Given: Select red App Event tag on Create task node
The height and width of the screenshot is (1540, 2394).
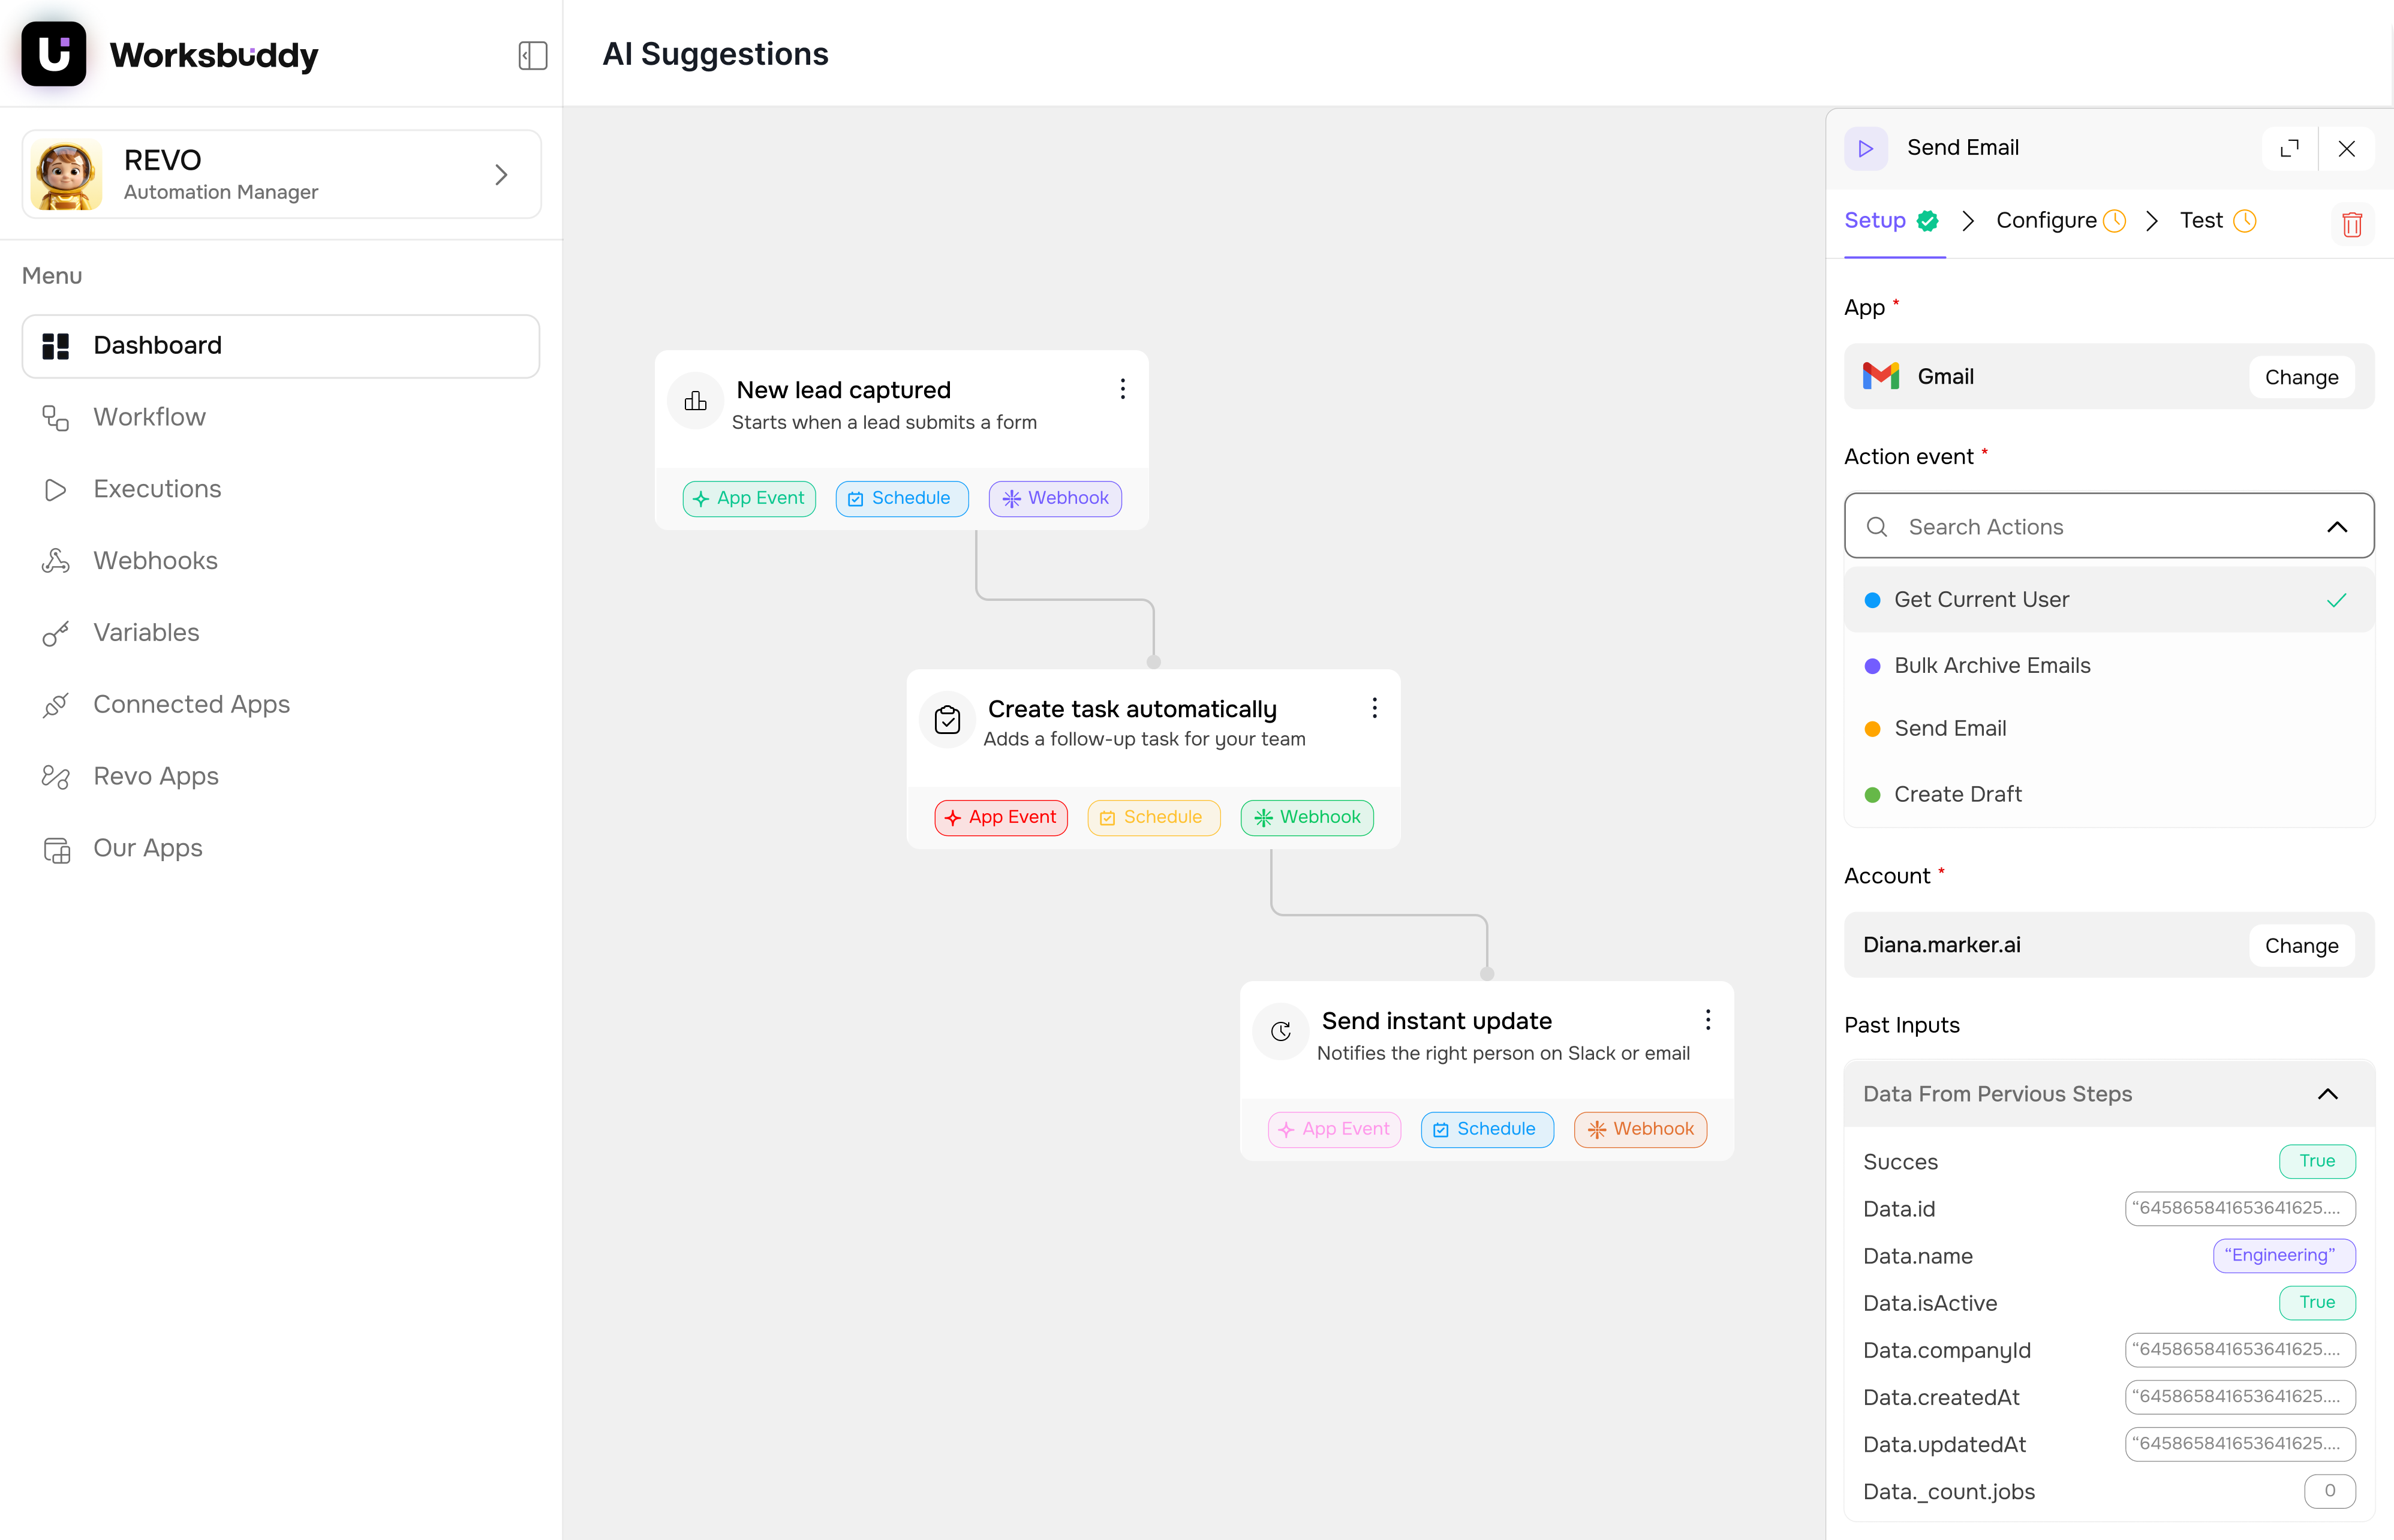Looking at the screenshot, I should (x=1002, y=818).
